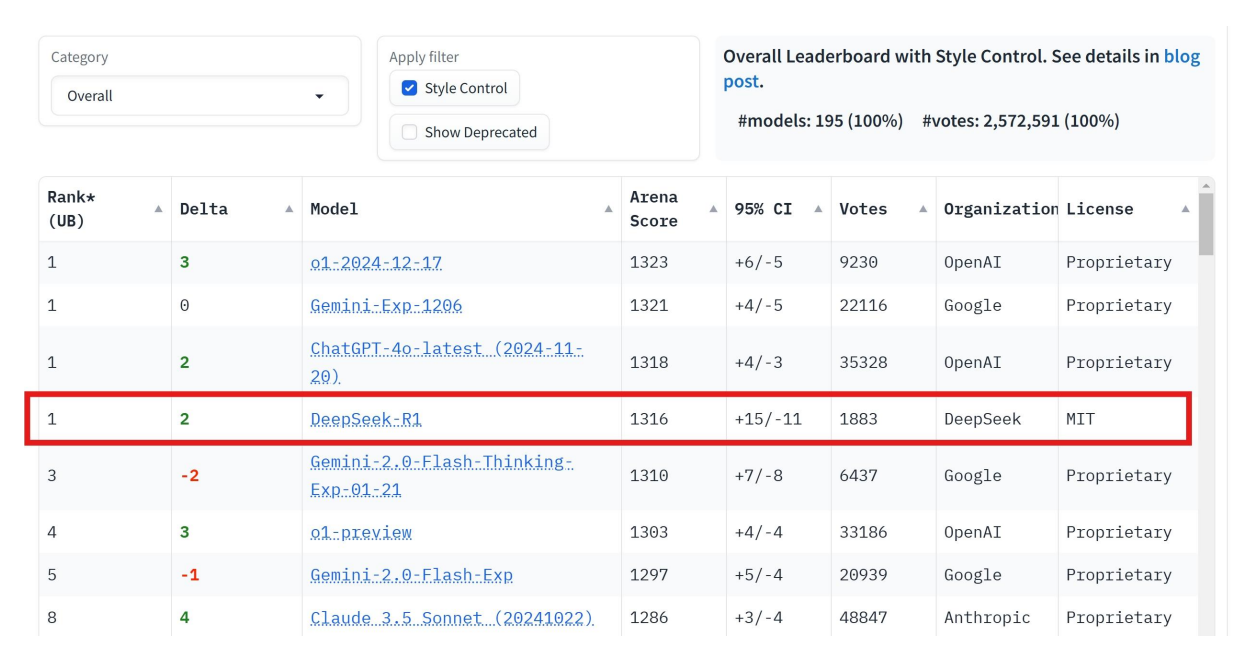Click Gemini-2.0-Flash-Thinking-Exp-01-21 link
Screen dimensions: 1245x662
(441, 464)
